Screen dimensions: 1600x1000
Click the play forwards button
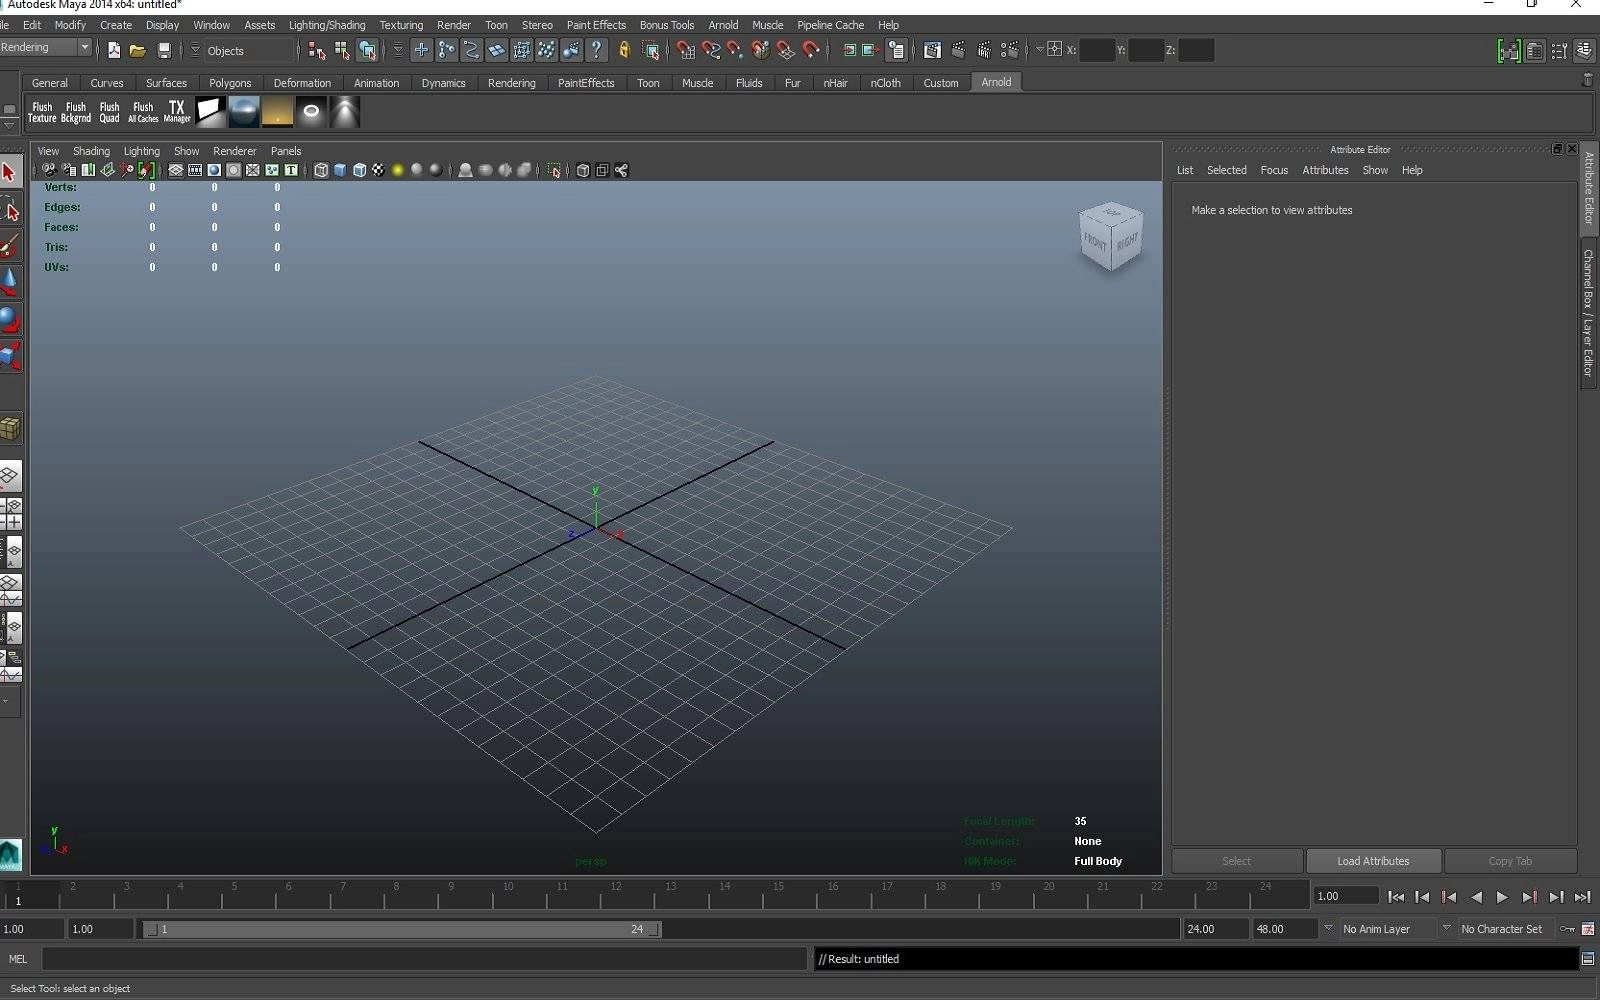tap(1502, 897)
